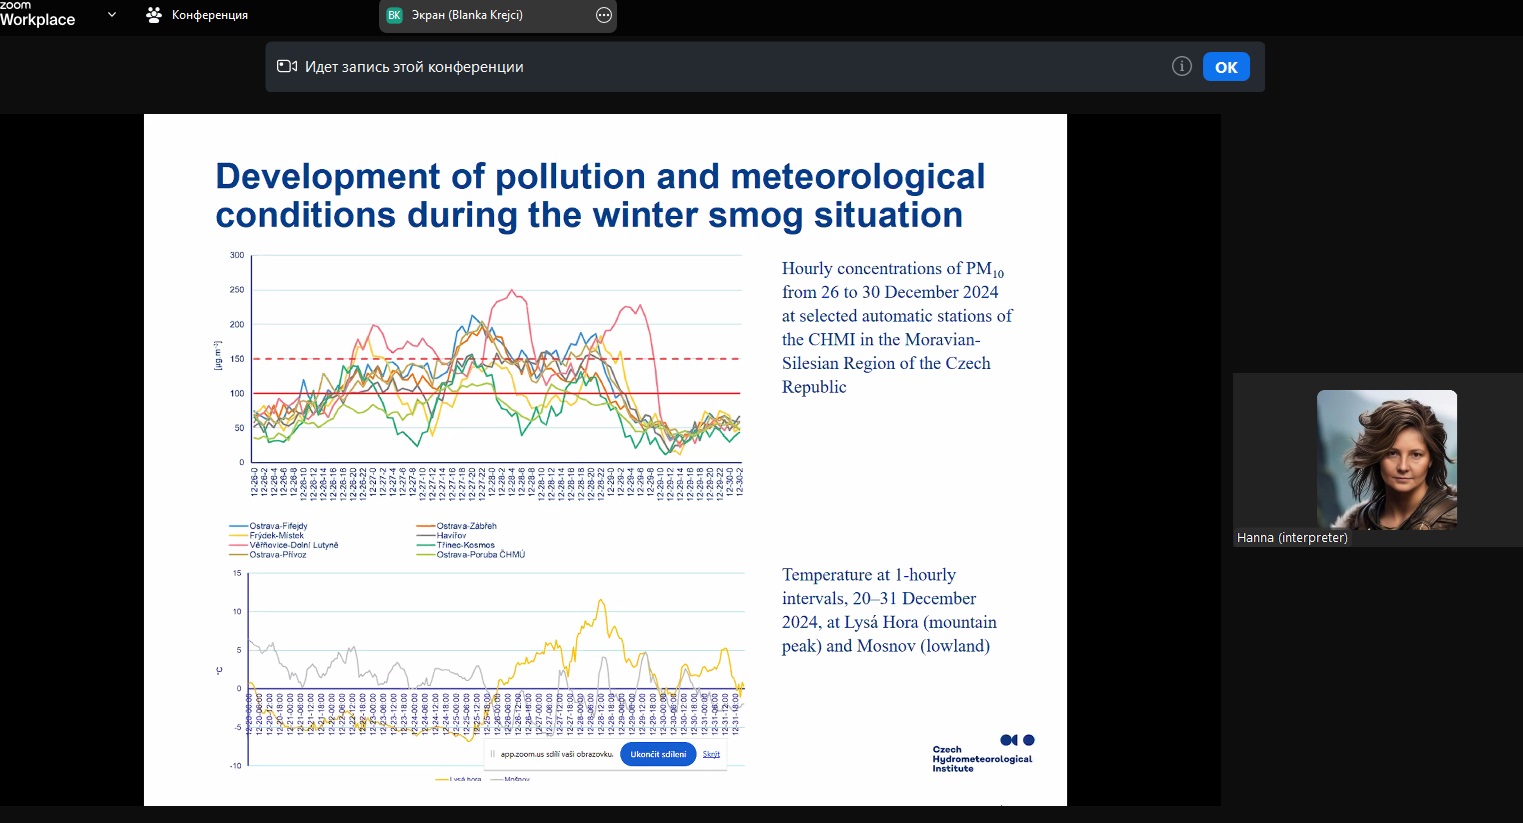This screenshot has width=1523, height=823.
Task: Select Hanna (interpreter) video thumbnail
Action: tap(1386, 459)
